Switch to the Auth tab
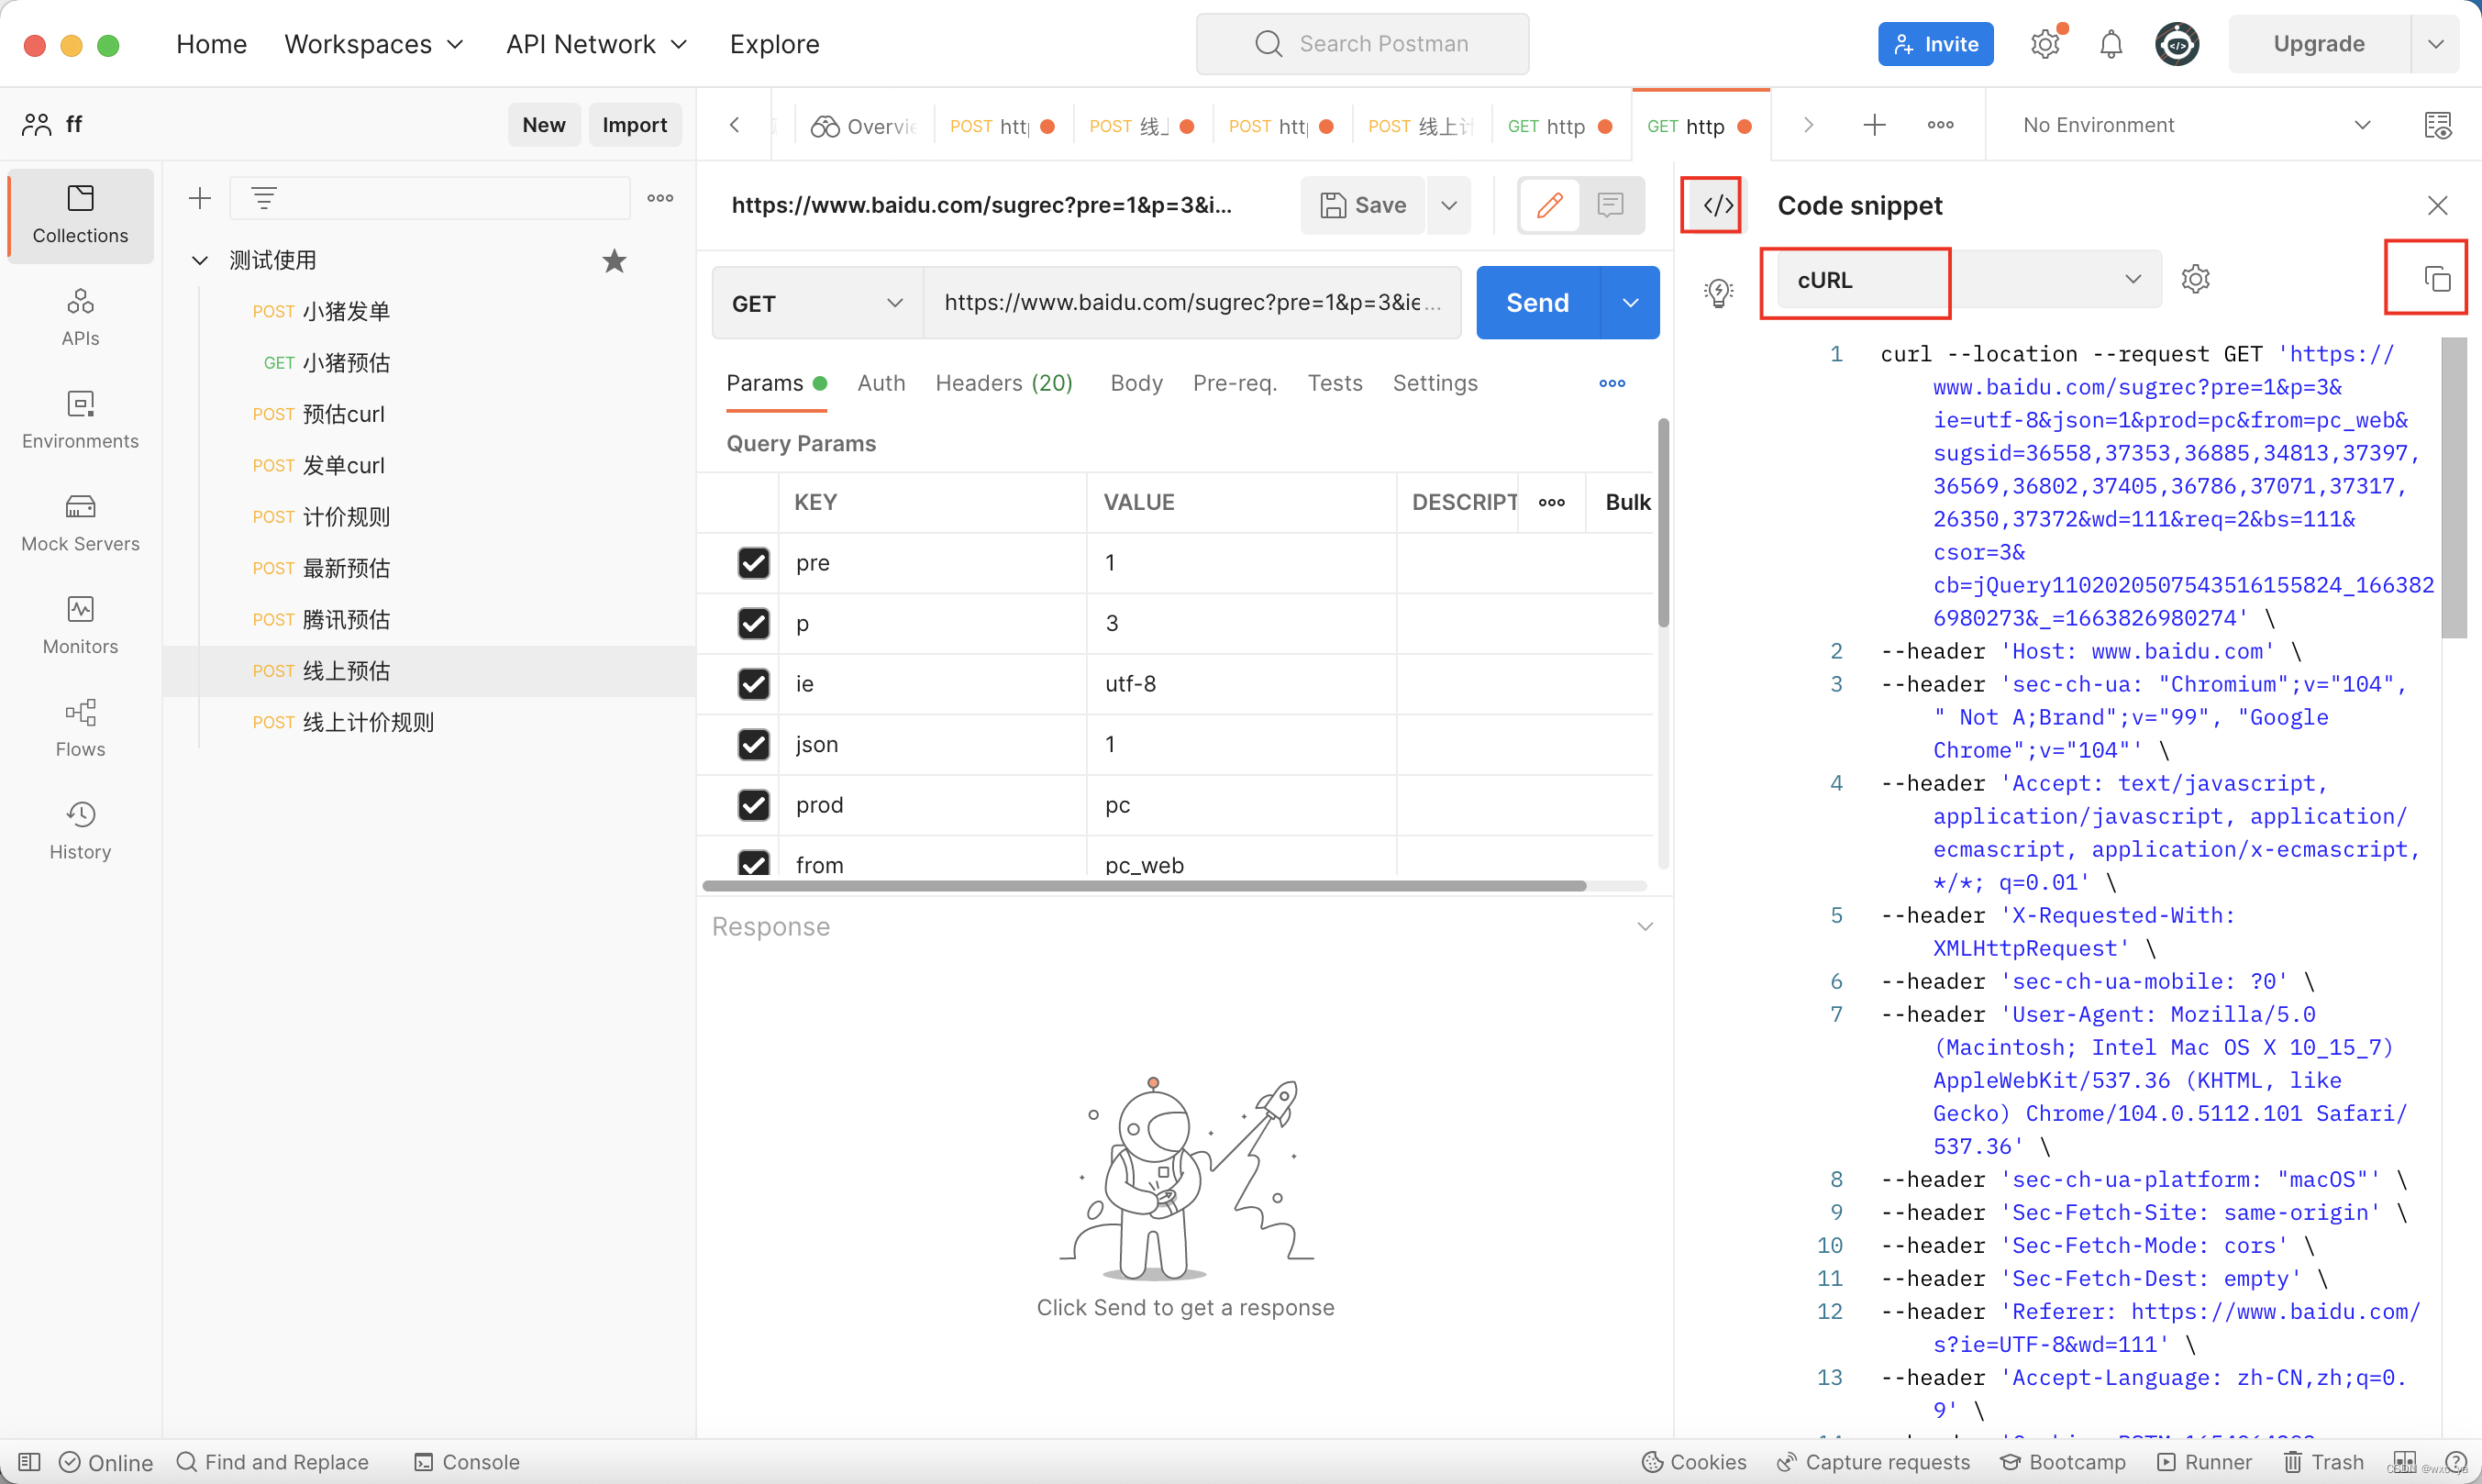 pos(881,383)
